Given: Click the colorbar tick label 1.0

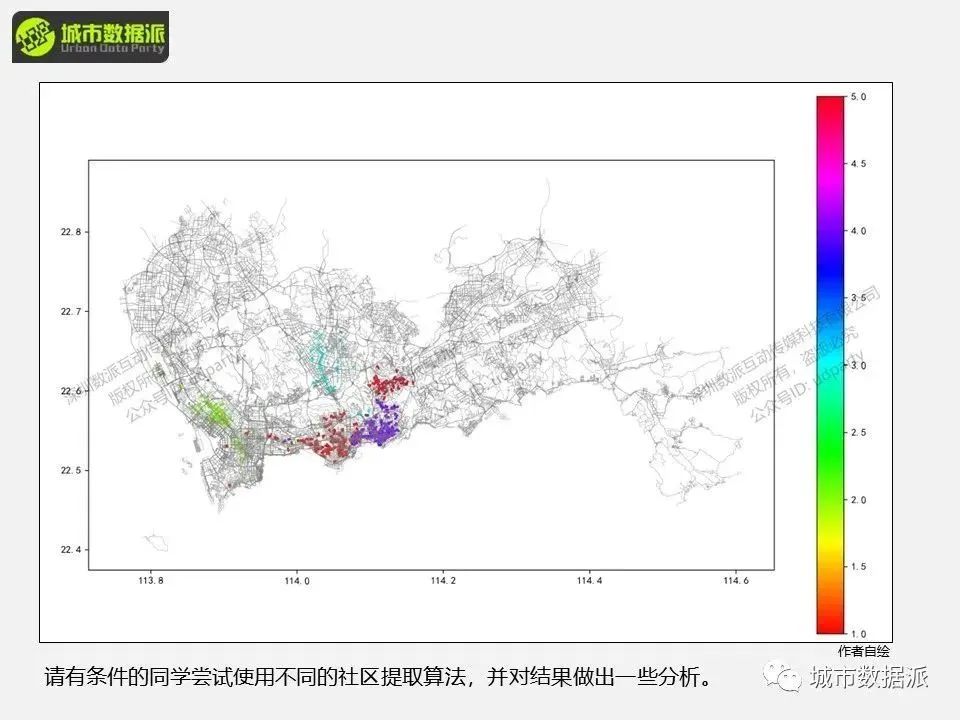Looking at the screenshot, I should click(858, 634).
